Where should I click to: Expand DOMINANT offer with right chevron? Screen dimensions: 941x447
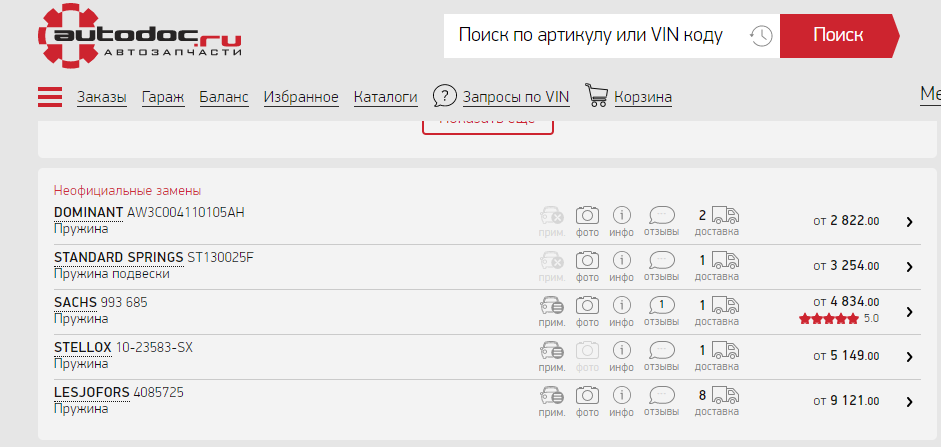(909, 222)
